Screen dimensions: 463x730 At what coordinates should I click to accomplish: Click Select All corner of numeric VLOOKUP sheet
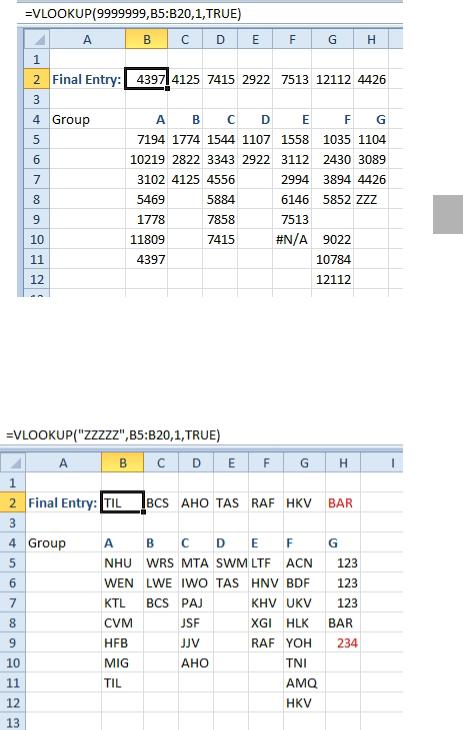click(37, 40)
